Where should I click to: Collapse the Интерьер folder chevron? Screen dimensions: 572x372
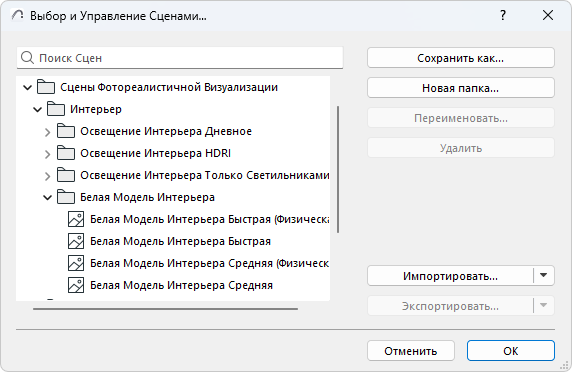pyautogui.click(x=38, y=109)
